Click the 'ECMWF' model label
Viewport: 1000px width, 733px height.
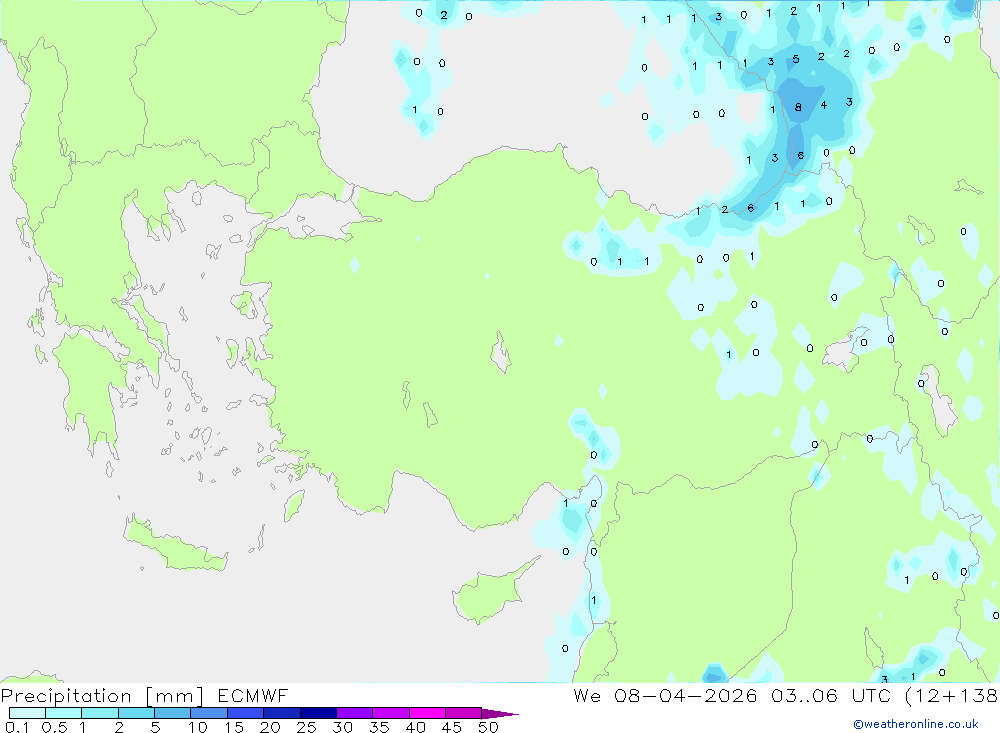coord(253,695)
